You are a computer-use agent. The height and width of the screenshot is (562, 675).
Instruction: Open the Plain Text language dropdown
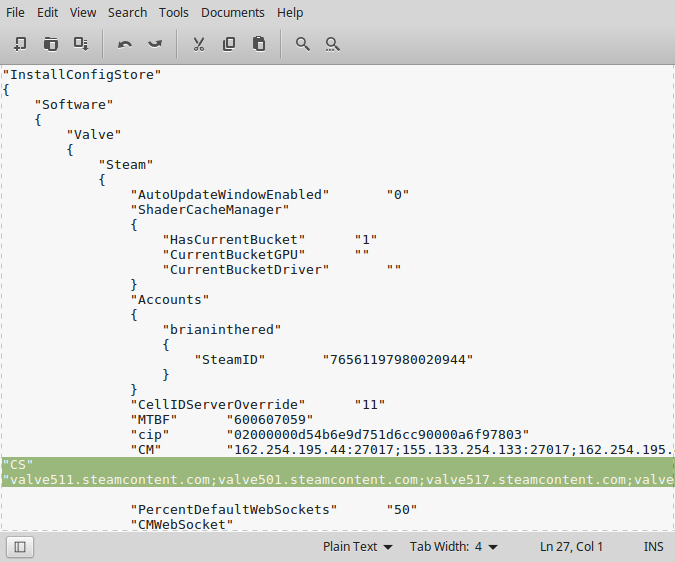[358, 547]
